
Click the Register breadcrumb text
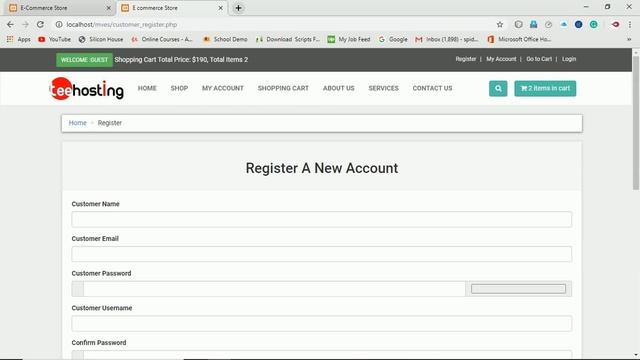[x=110, y=123]
